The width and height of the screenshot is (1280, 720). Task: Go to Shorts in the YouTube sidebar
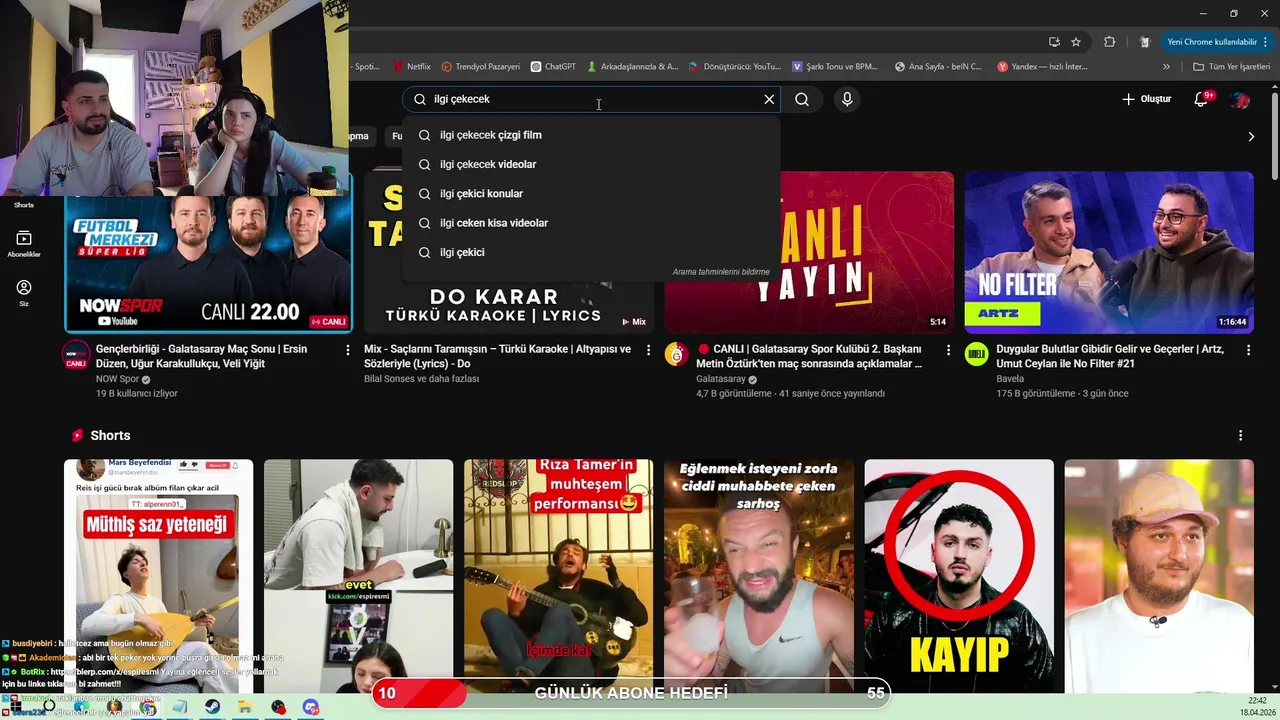24,204
